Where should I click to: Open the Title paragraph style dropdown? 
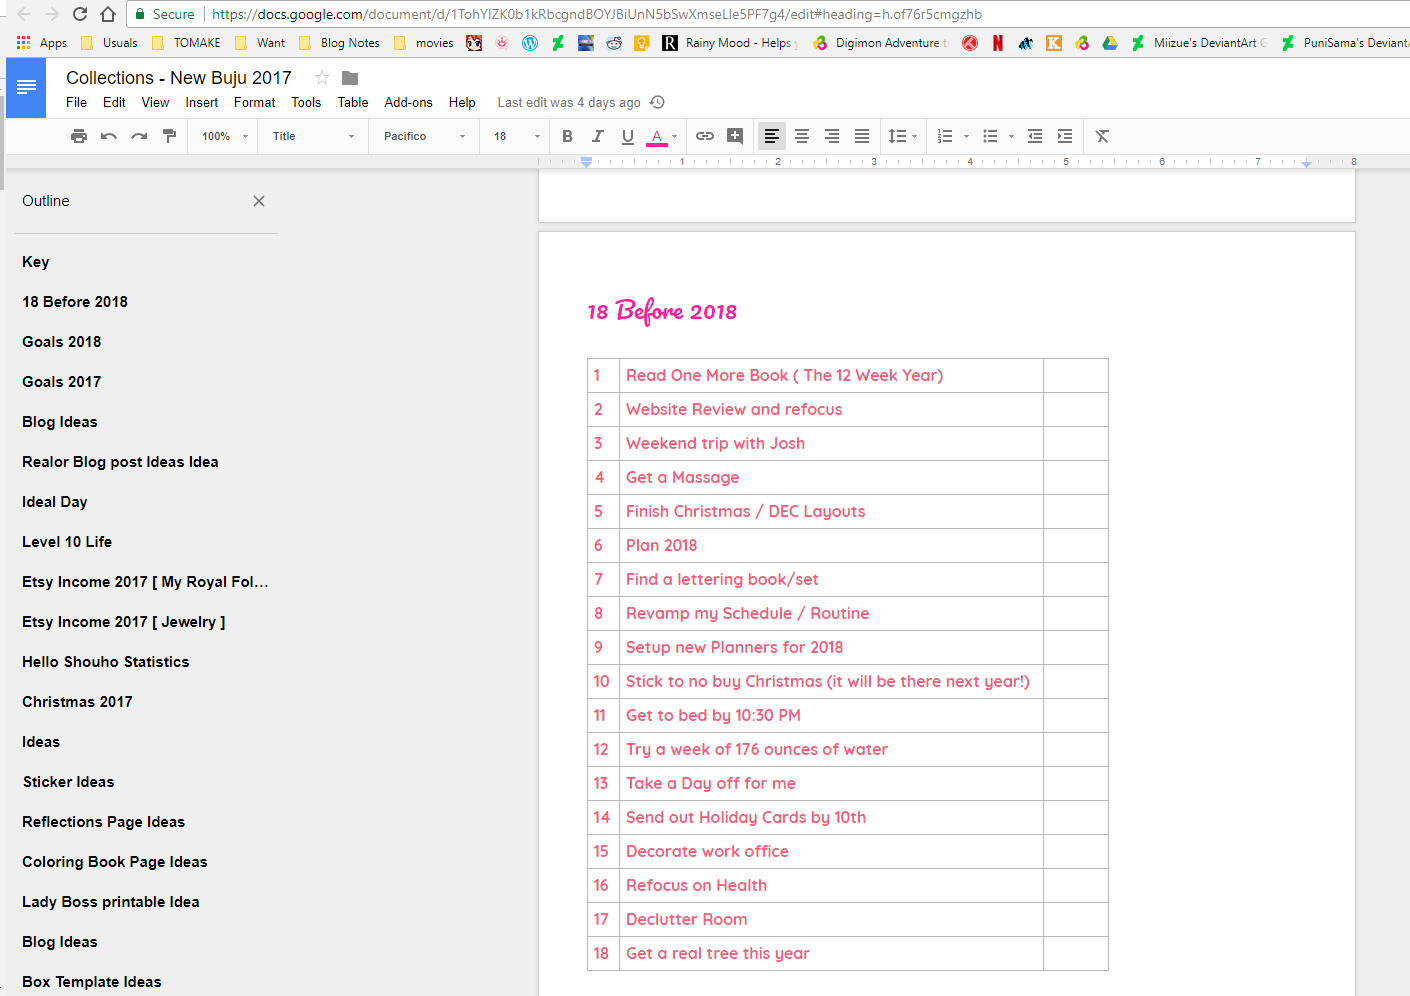click(313, 136)
